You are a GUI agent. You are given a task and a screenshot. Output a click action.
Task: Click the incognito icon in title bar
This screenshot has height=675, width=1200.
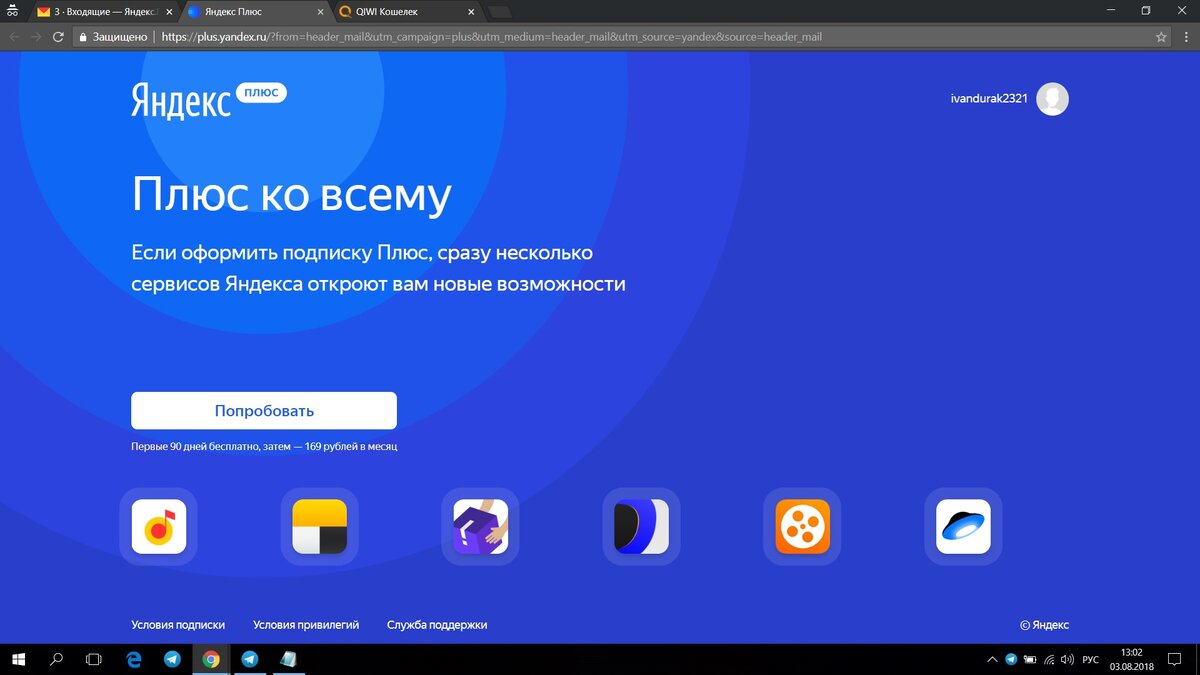(13, 11)
